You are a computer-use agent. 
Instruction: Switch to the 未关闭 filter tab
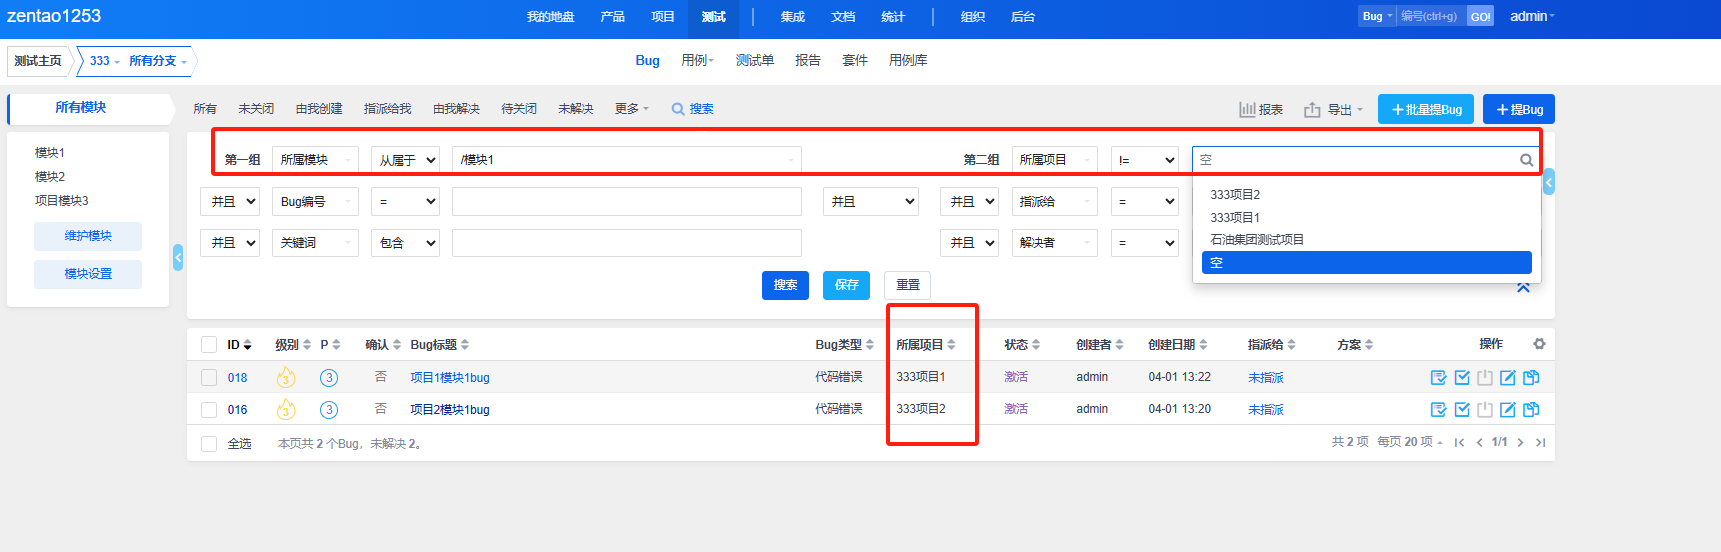coord(256,109)
